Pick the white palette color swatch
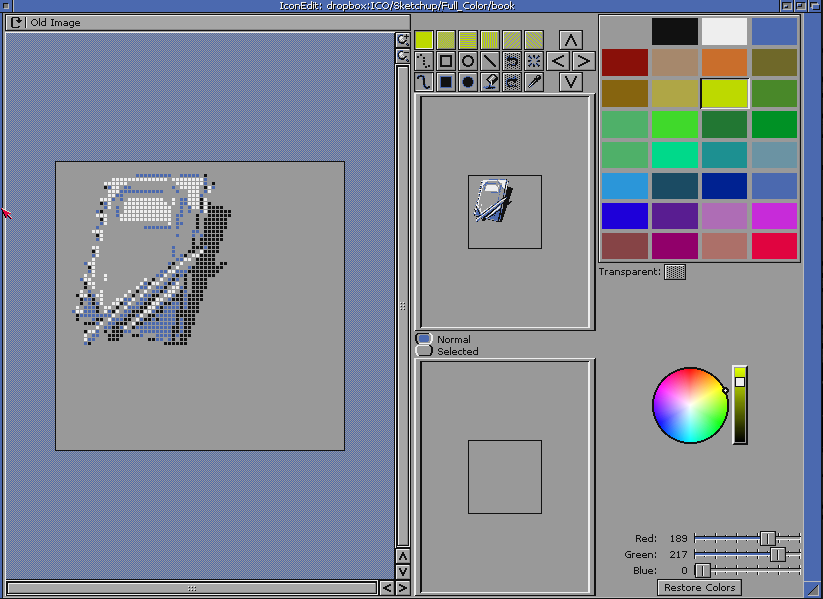 pyautogui.click(x=725, y=31)
